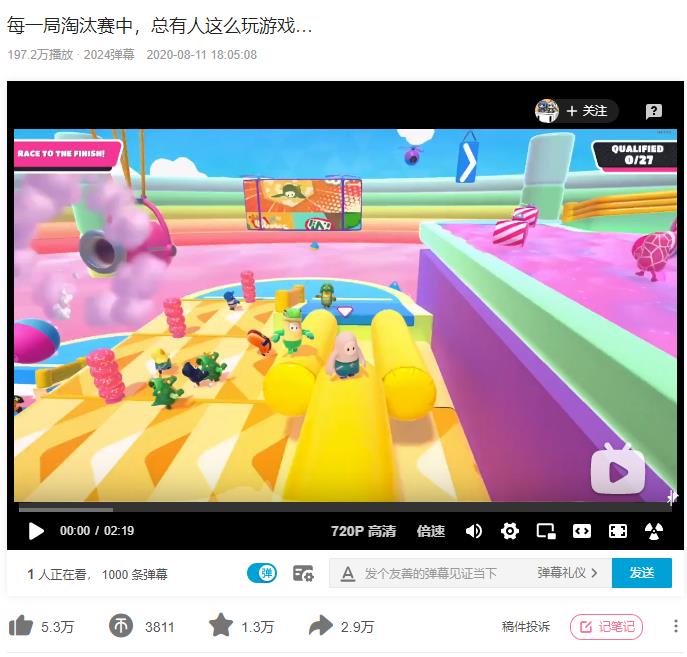Click the 1.3万 favorite count
Viewport: 687px width, 657px height.
click(x=258, y=627)
